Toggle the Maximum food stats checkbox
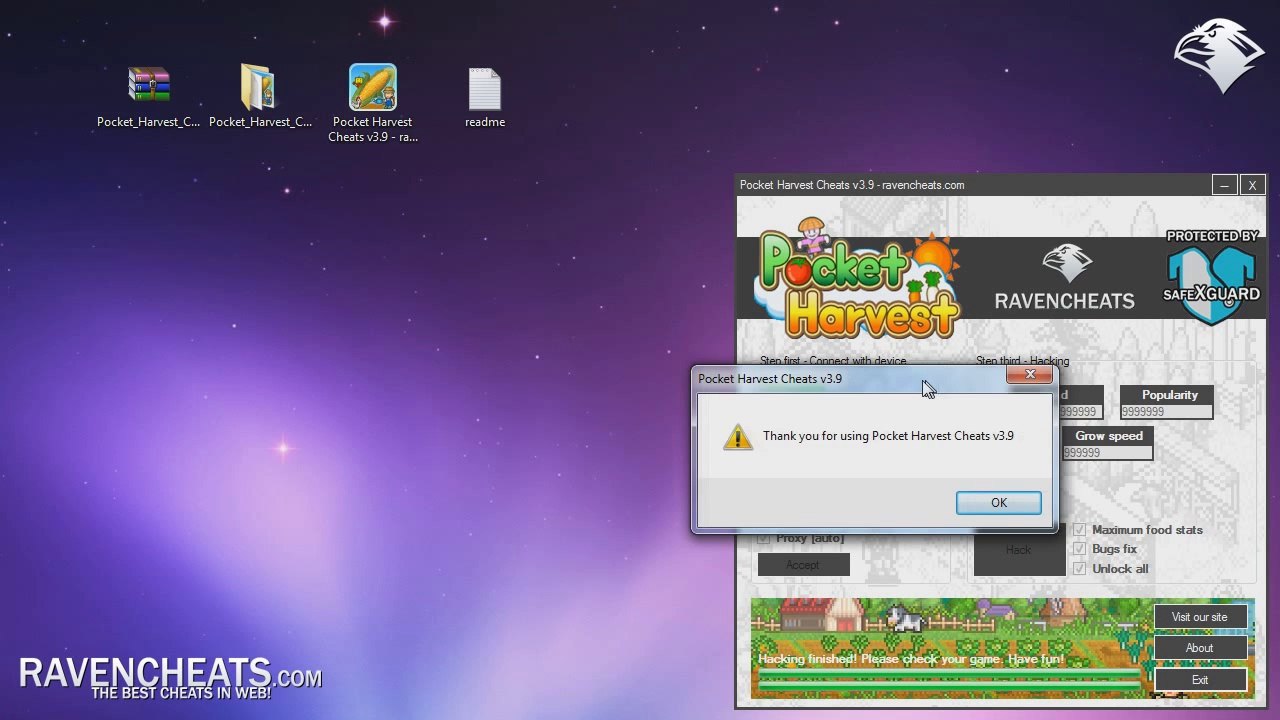Viewport: 1280px width, 720px height. coord(1079,530)
